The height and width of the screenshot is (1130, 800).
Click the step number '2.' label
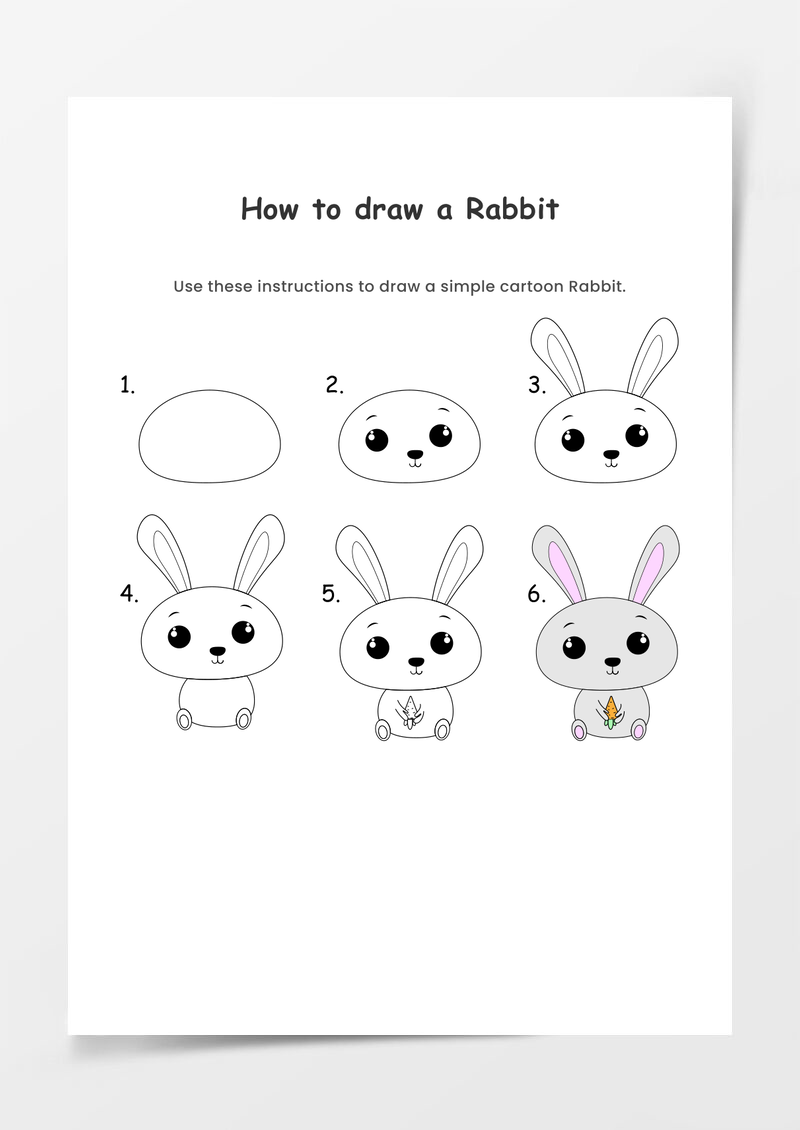(334, 385)
